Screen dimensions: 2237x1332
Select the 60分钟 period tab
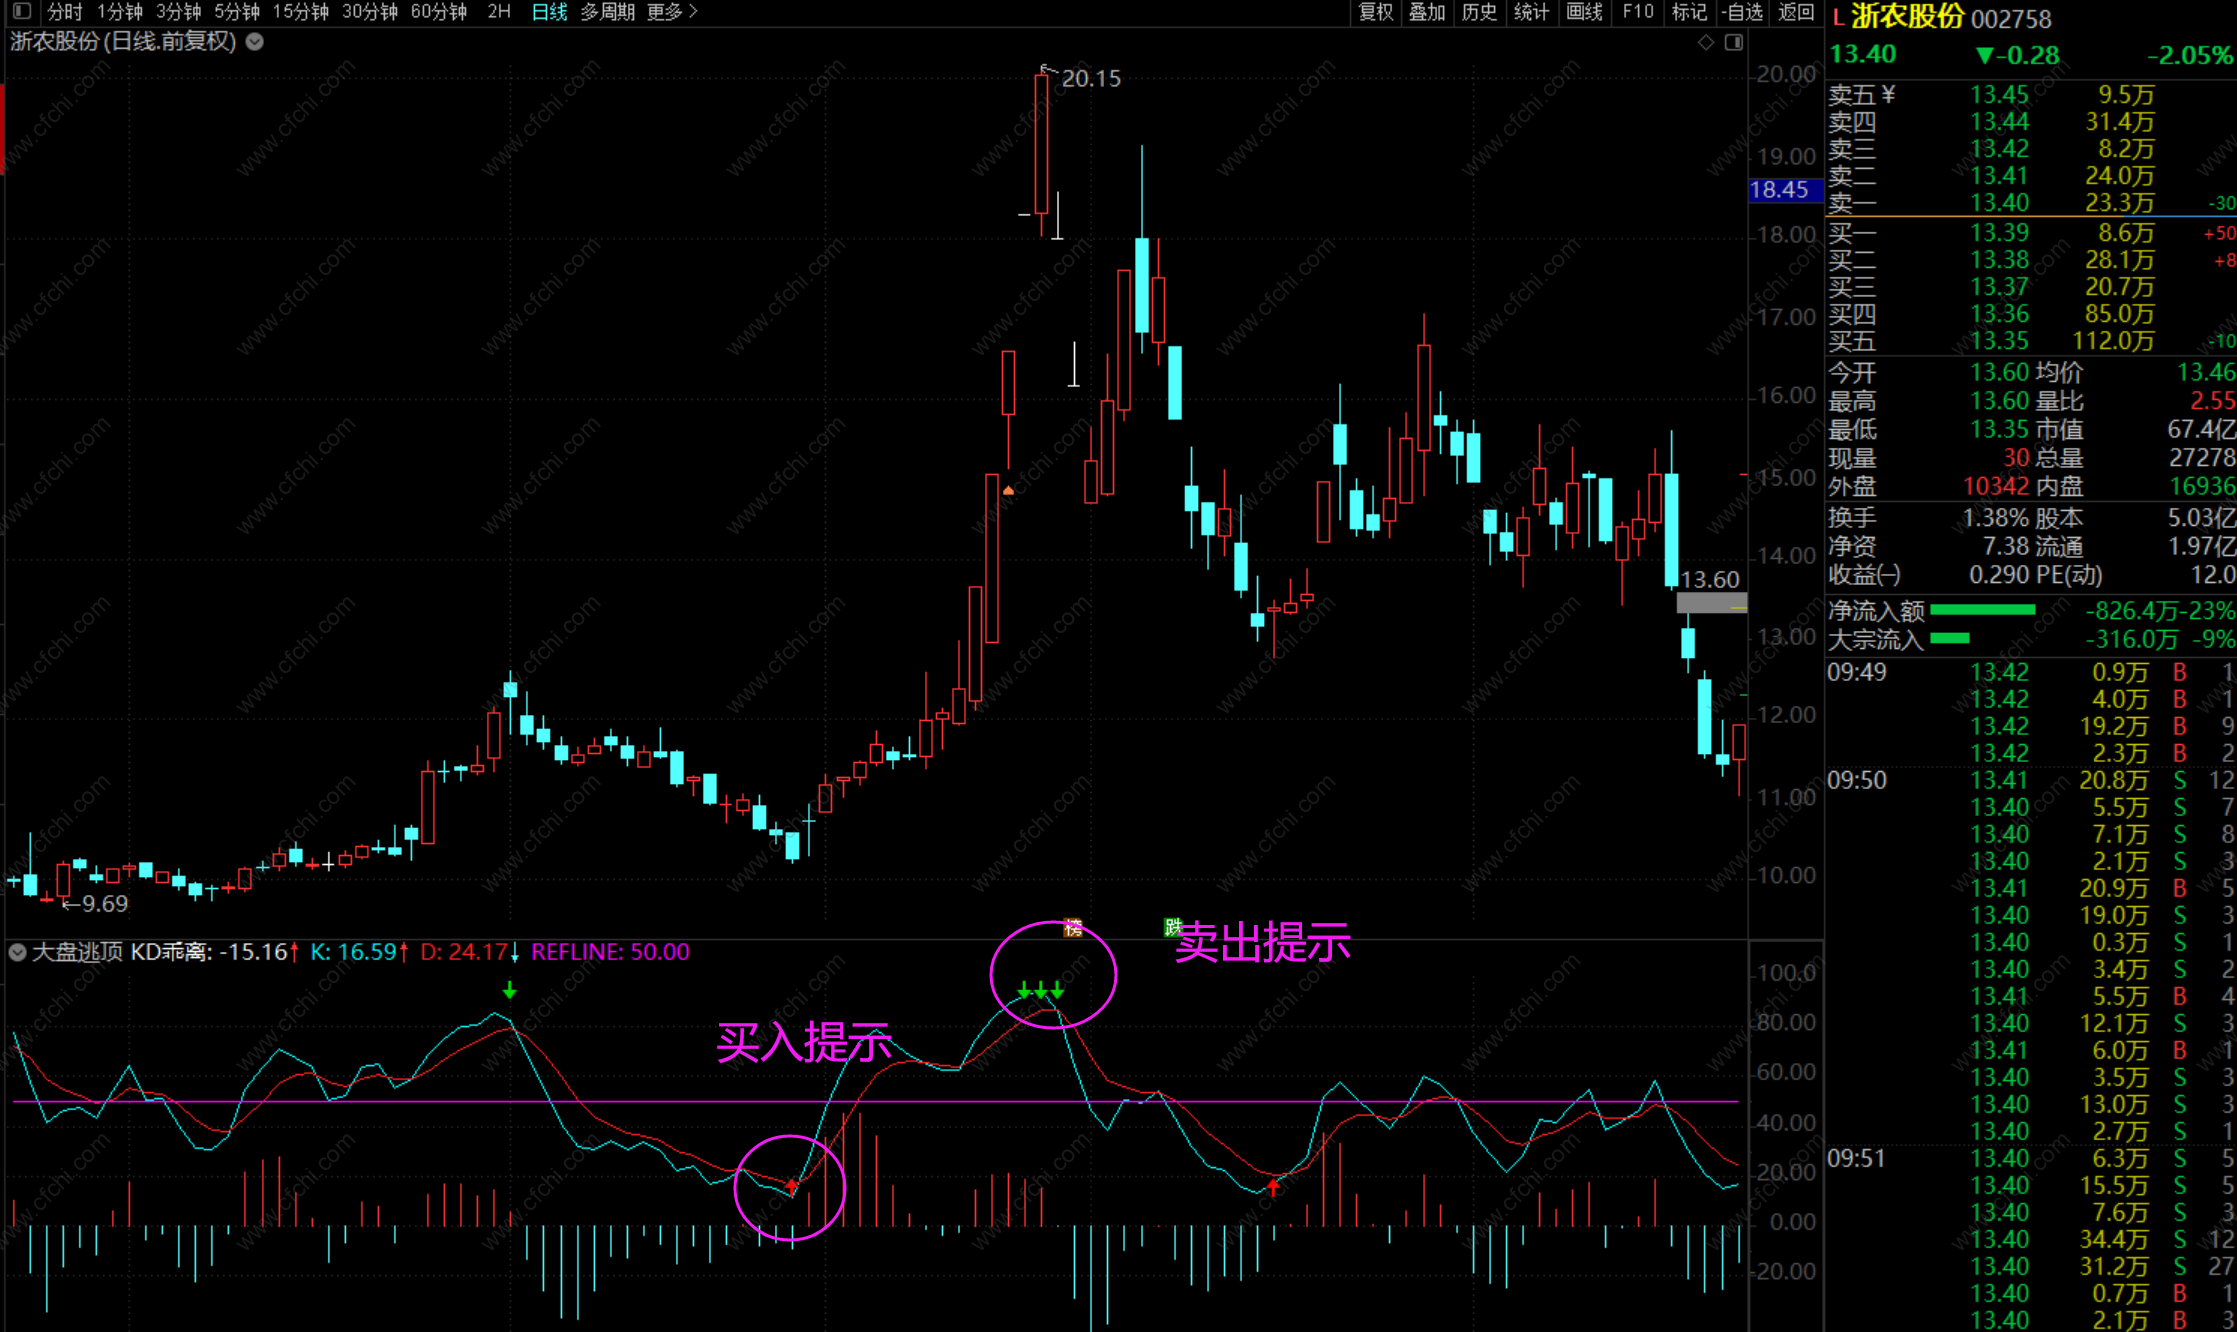pos(439,12)
